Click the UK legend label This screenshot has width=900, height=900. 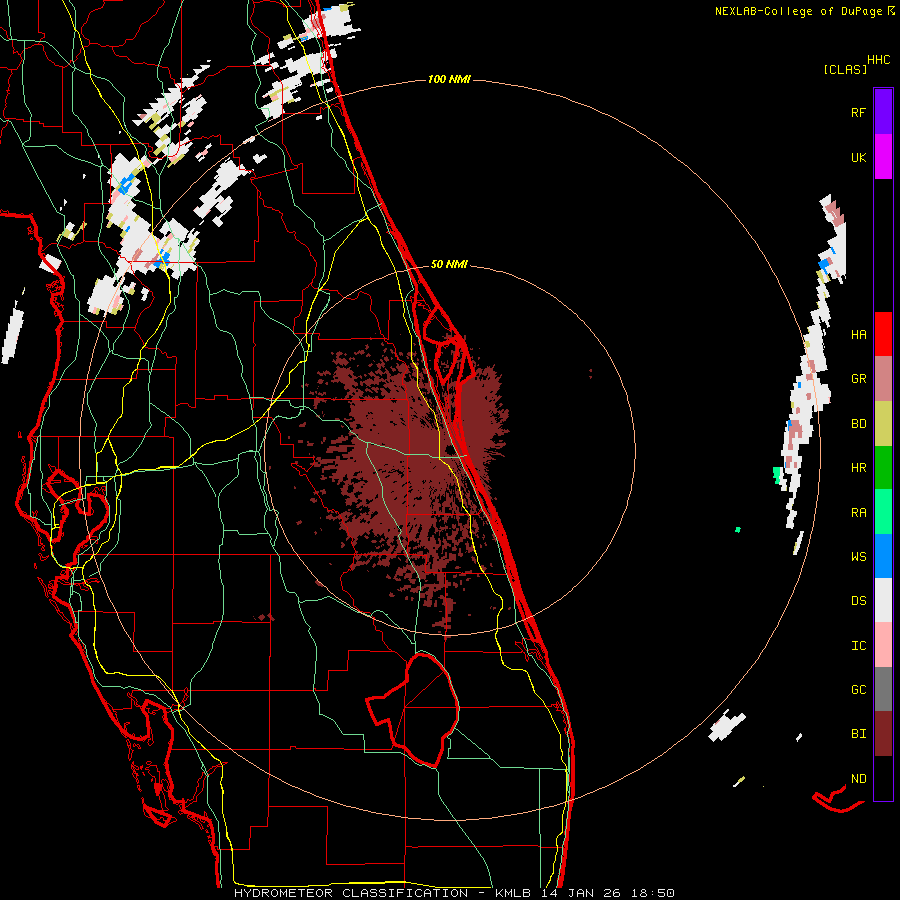pos(858,157)
